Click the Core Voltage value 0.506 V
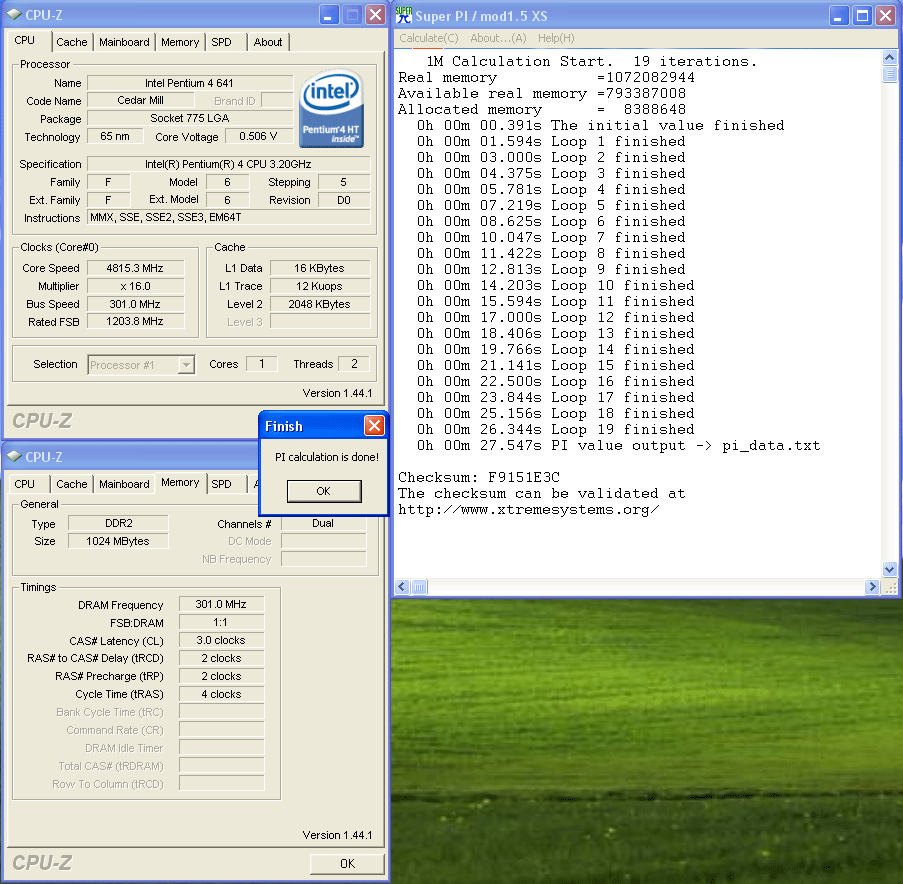Viewport: 903px width, 884px height. tap(258, 136)
